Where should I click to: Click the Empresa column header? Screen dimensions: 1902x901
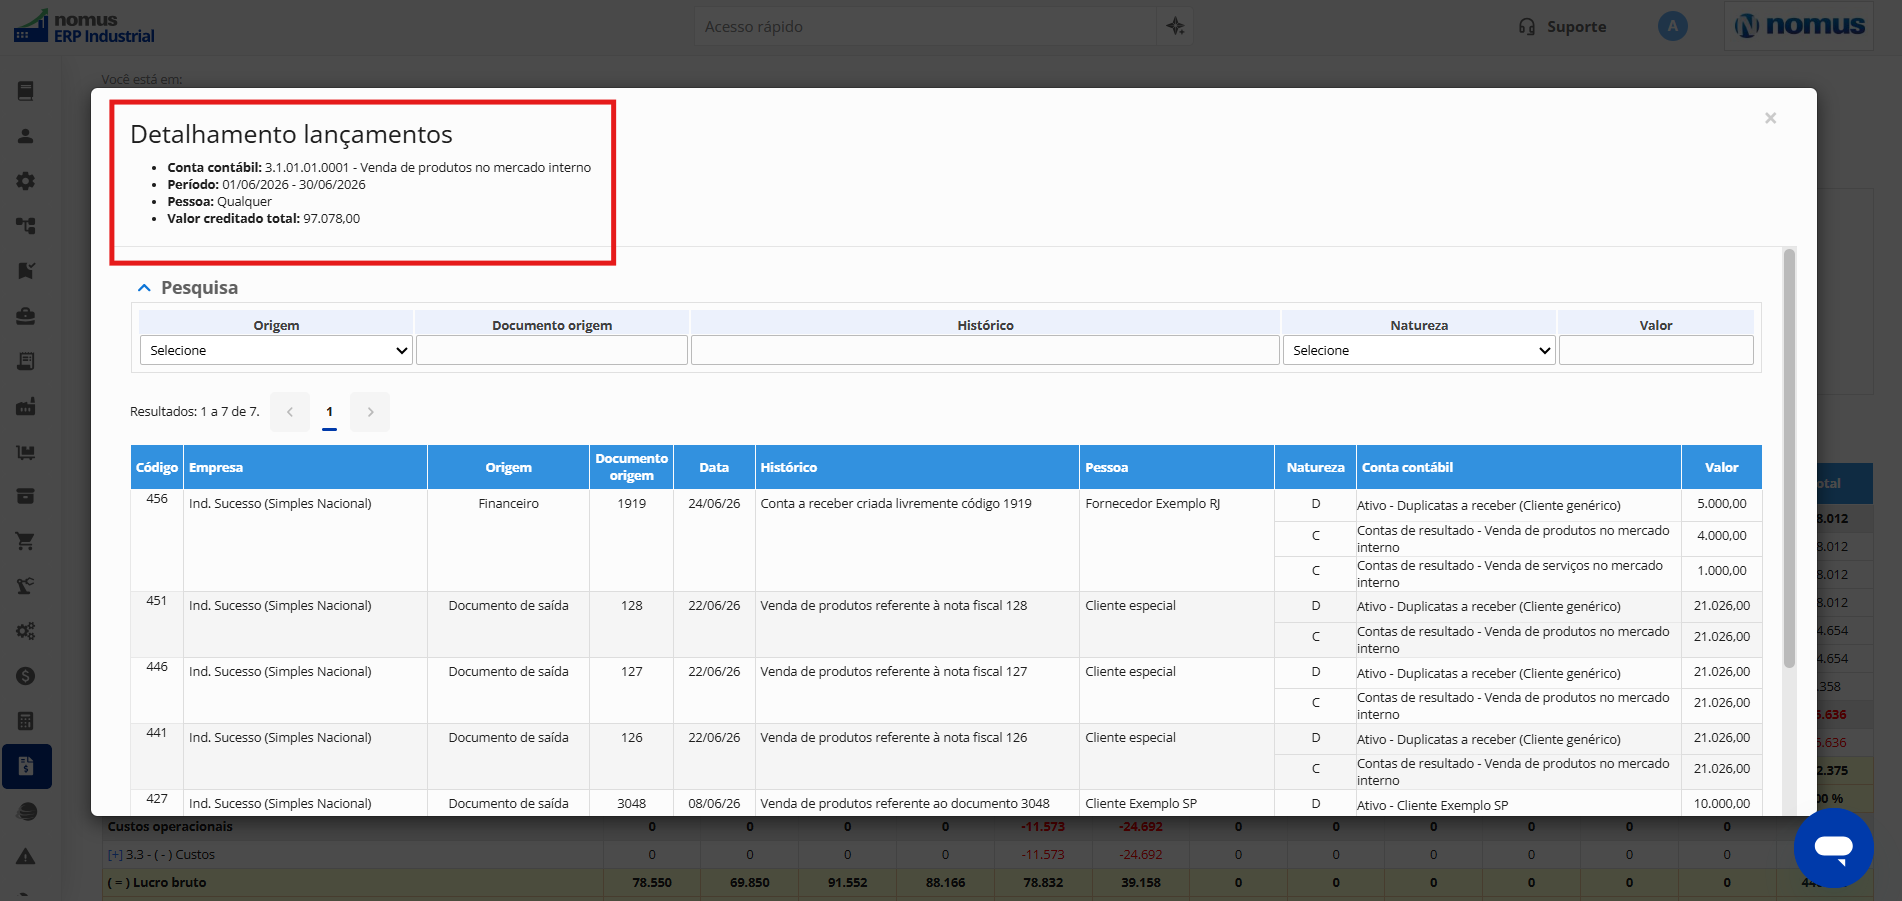click(305, 467)
